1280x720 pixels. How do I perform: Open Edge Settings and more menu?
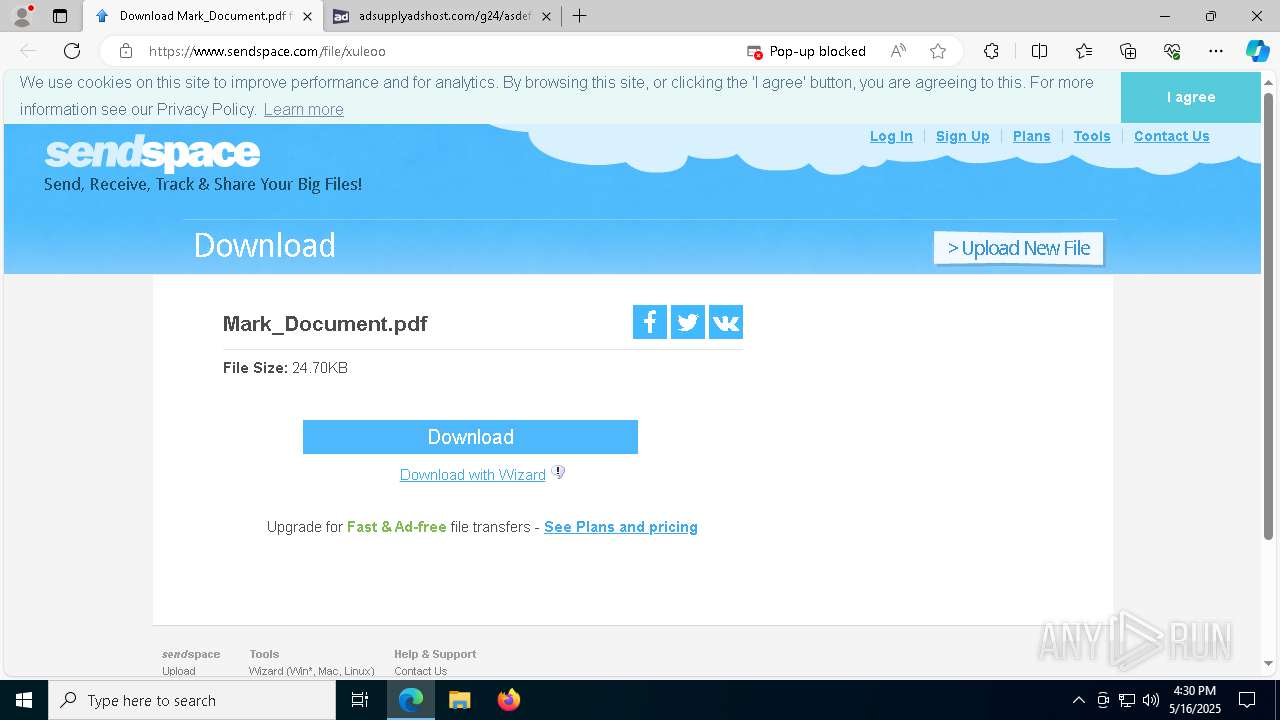(1216, 51)
